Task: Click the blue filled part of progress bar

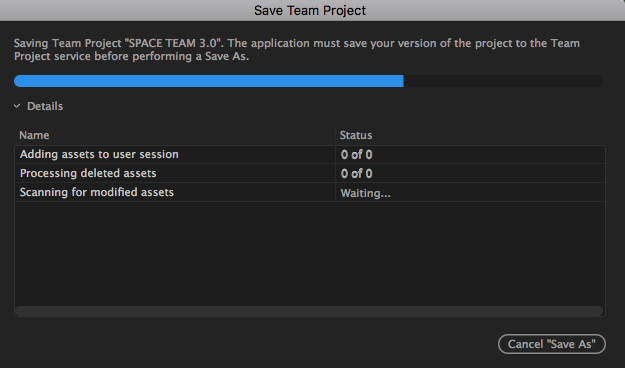Action: coord(208,81)
